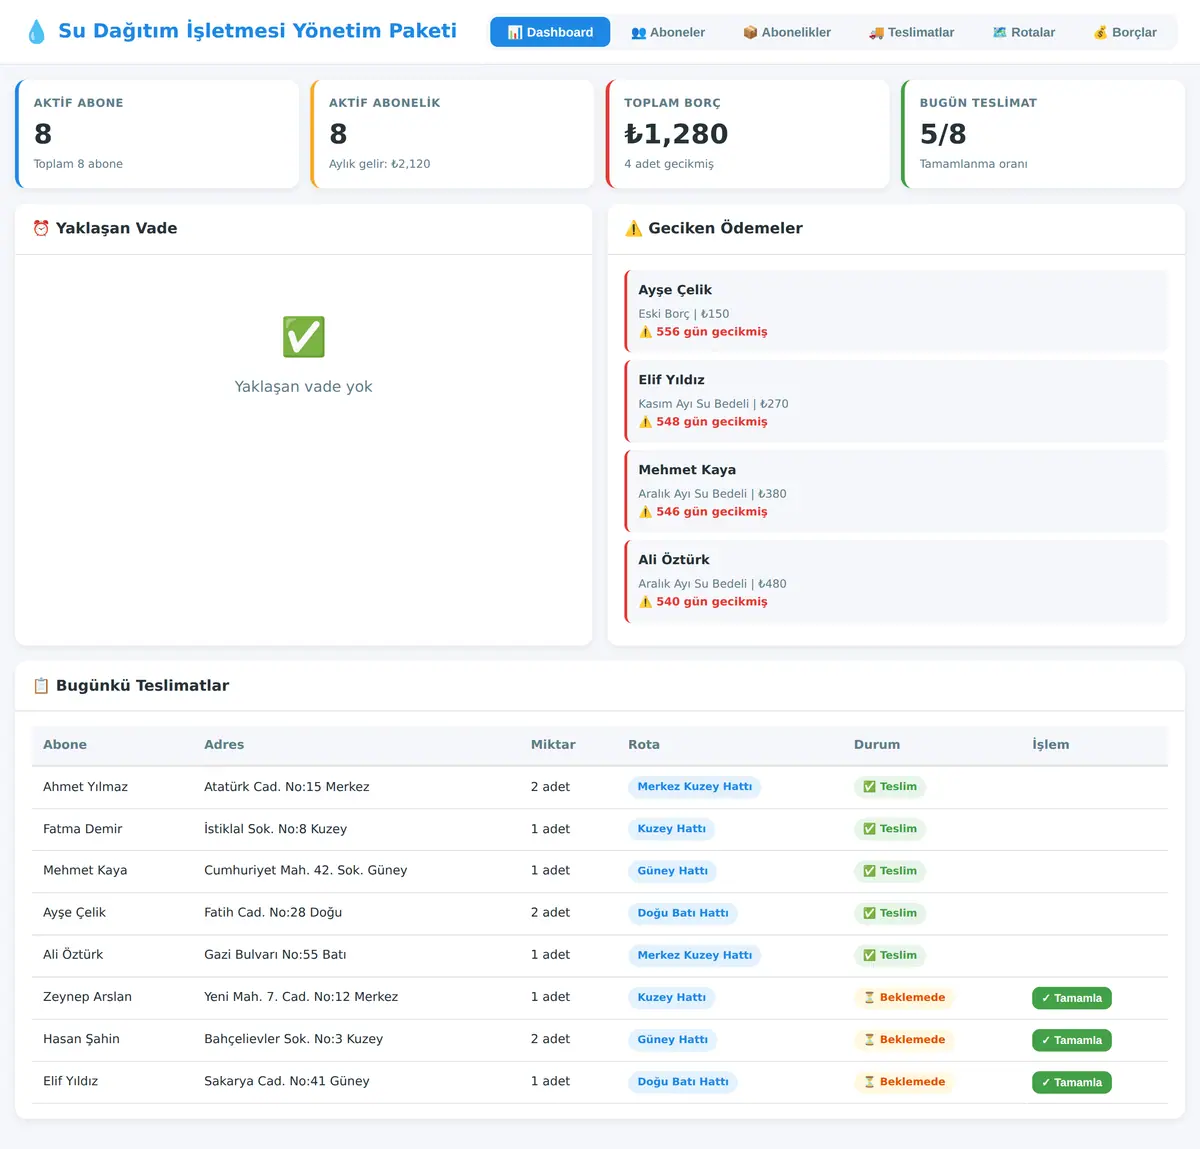
Task: Go to the Abonelikler tab
Action: 787,32
